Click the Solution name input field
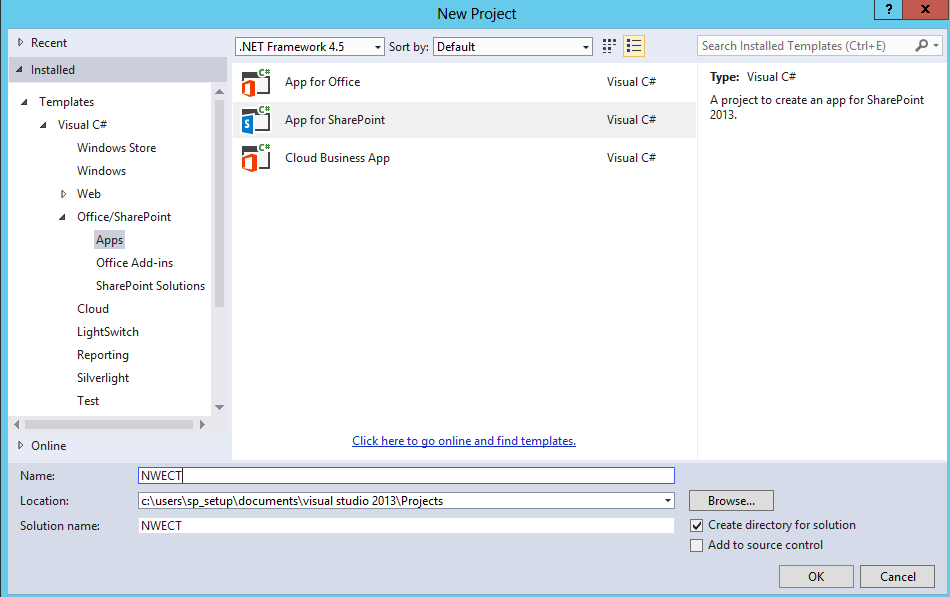This screenshot has height=597, width=950. tap(406, 526)
